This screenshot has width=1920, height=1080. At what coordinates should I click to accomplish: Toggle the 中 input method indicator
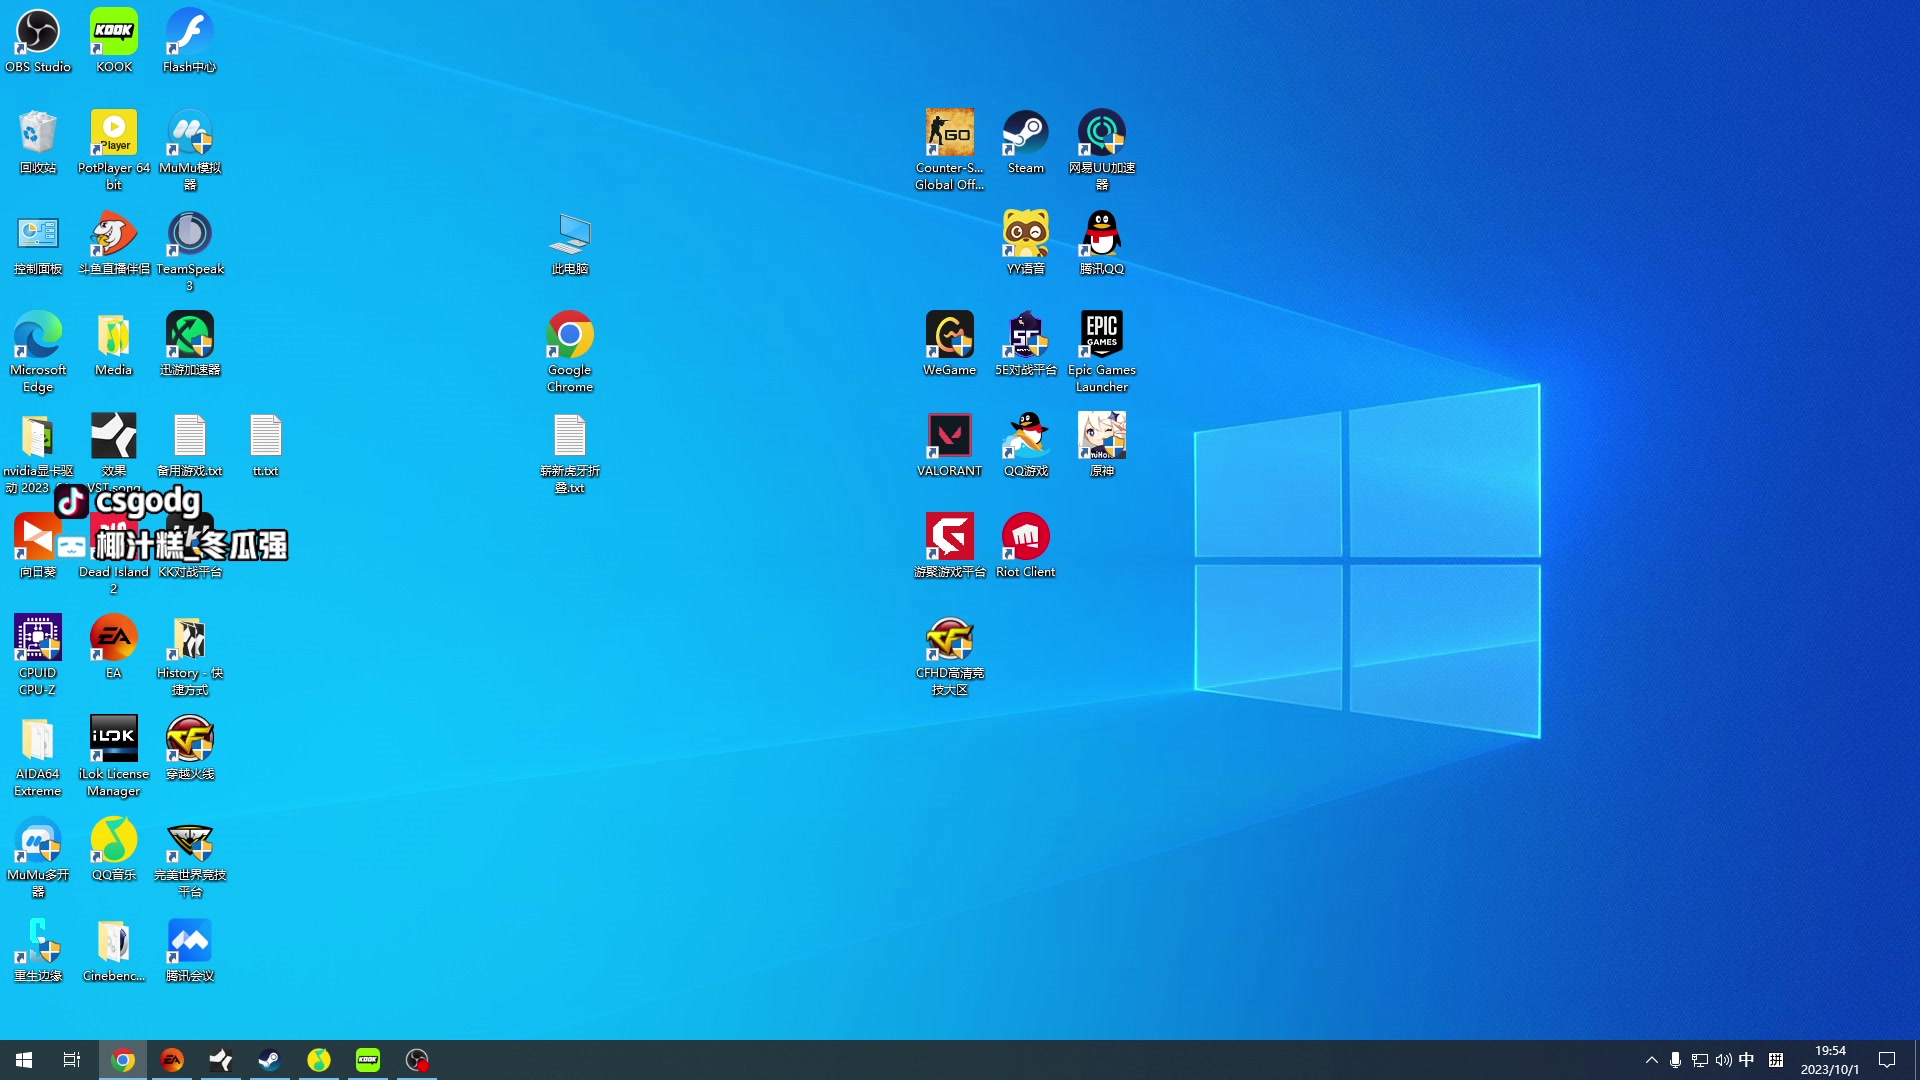coord(1747,1060)
